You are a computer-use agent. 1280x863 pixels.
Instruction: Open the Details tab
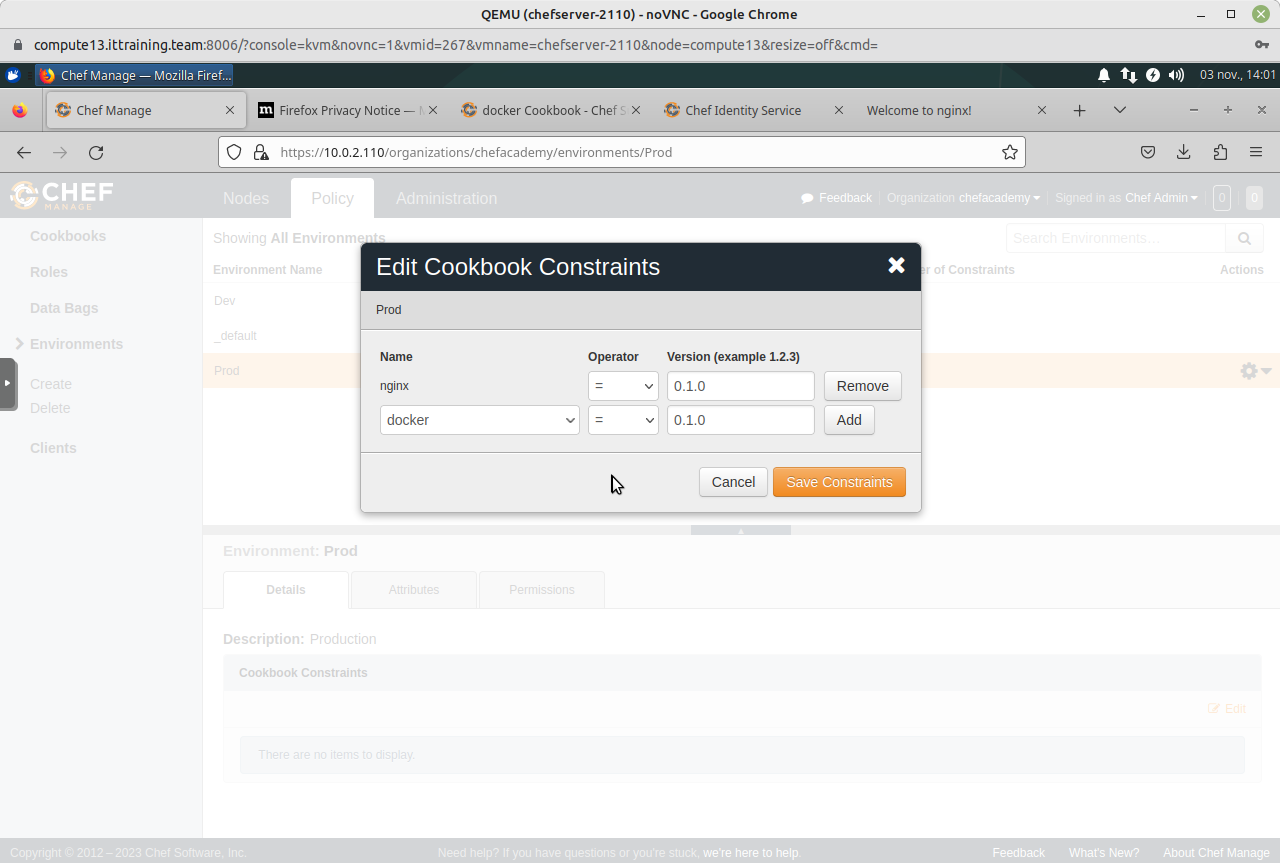tap(286, 590)
